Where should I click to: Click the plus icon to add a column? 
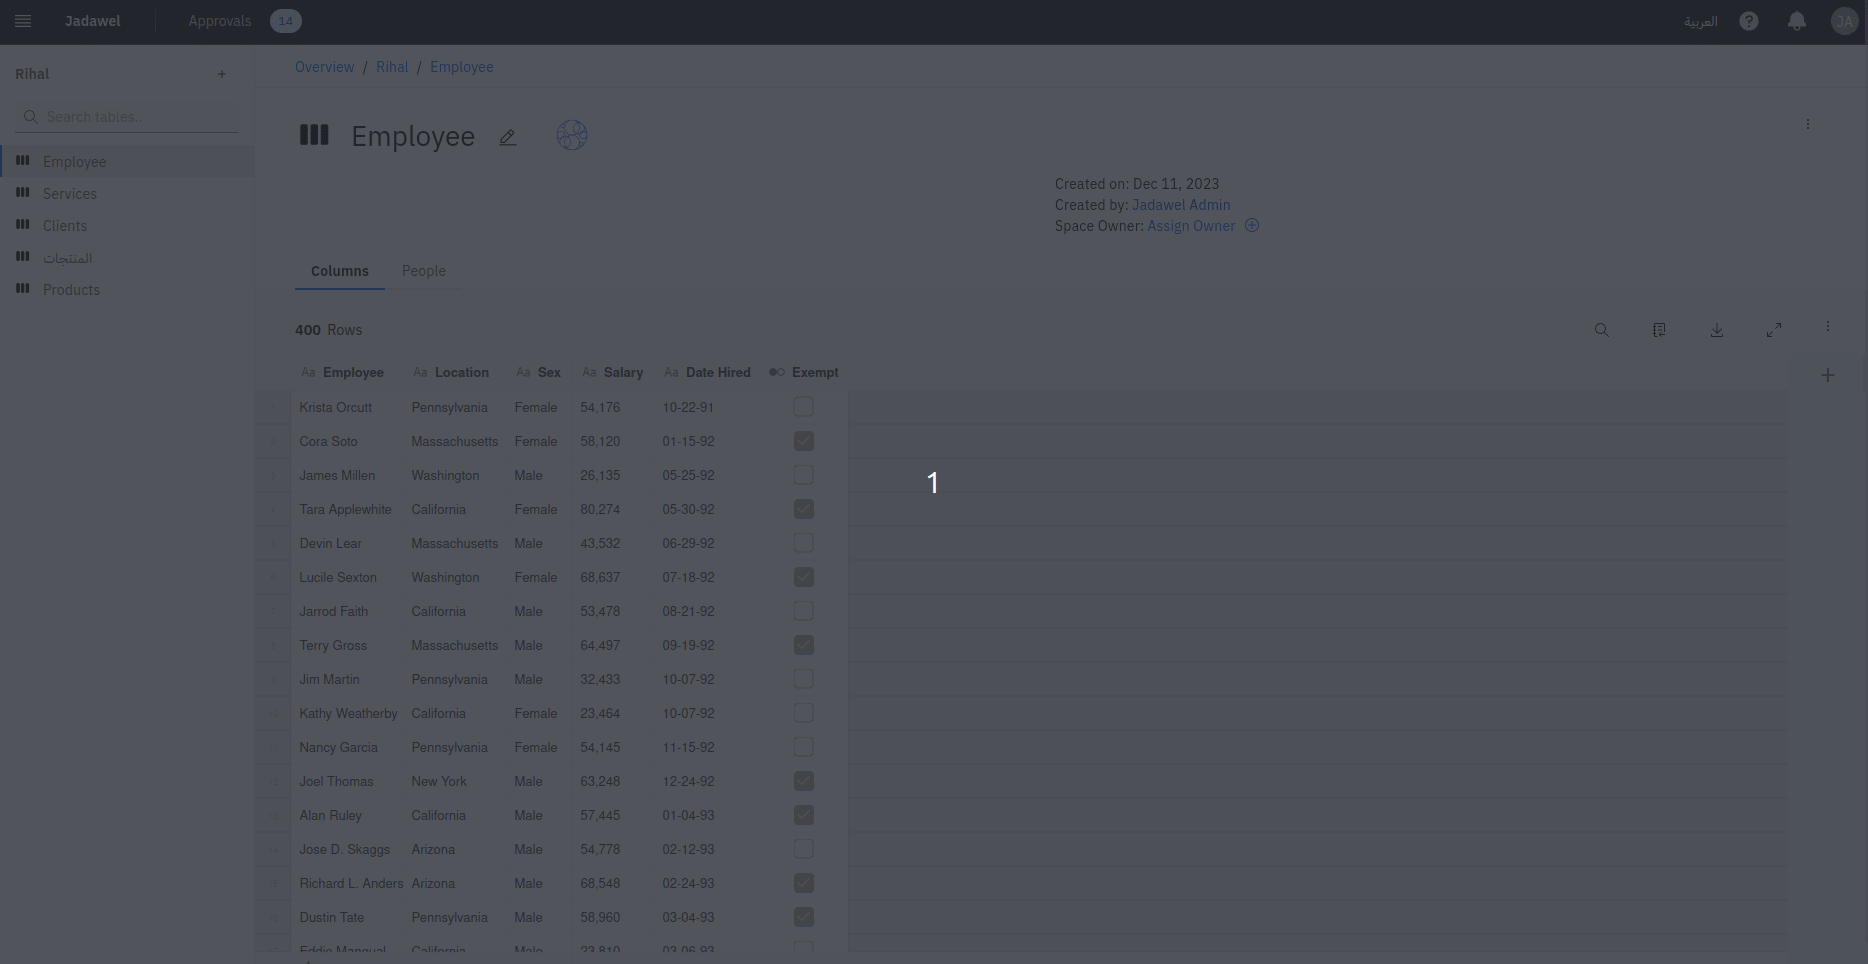click(1827, 375)
